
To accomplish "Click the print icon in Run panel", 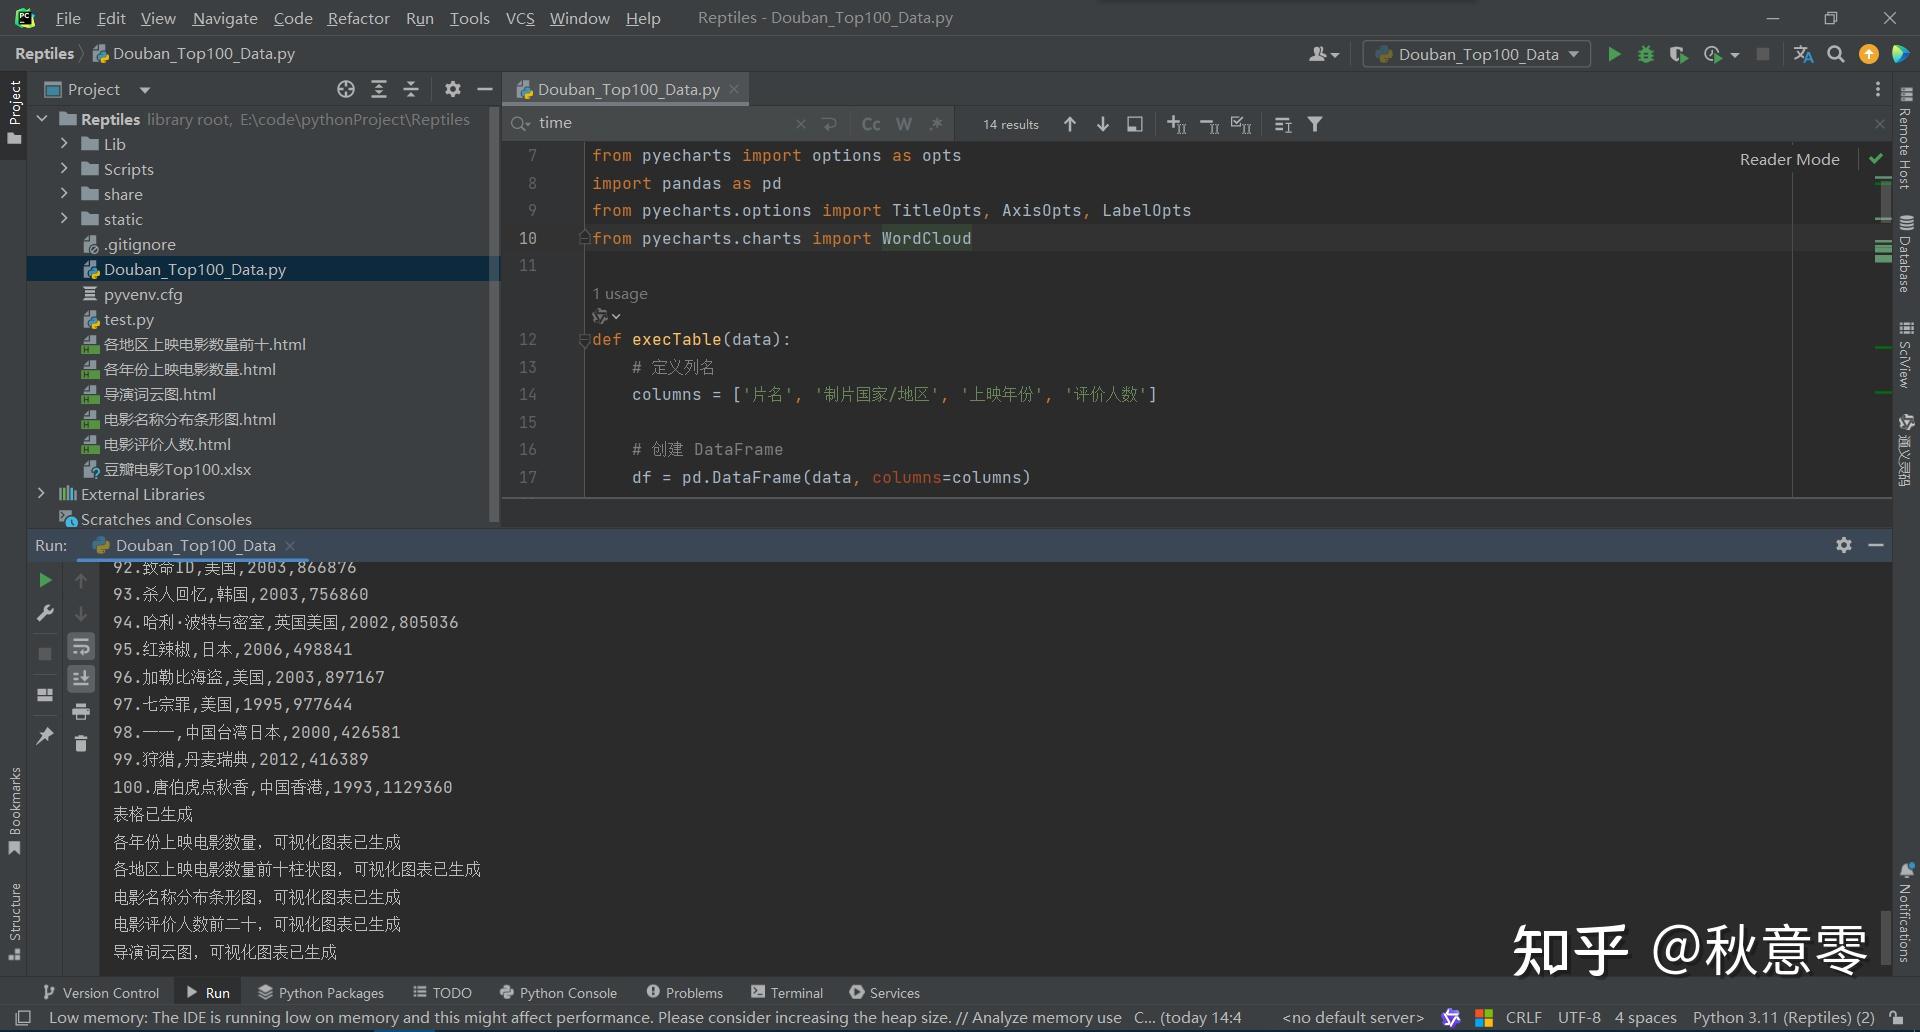I will pos(81,712).
